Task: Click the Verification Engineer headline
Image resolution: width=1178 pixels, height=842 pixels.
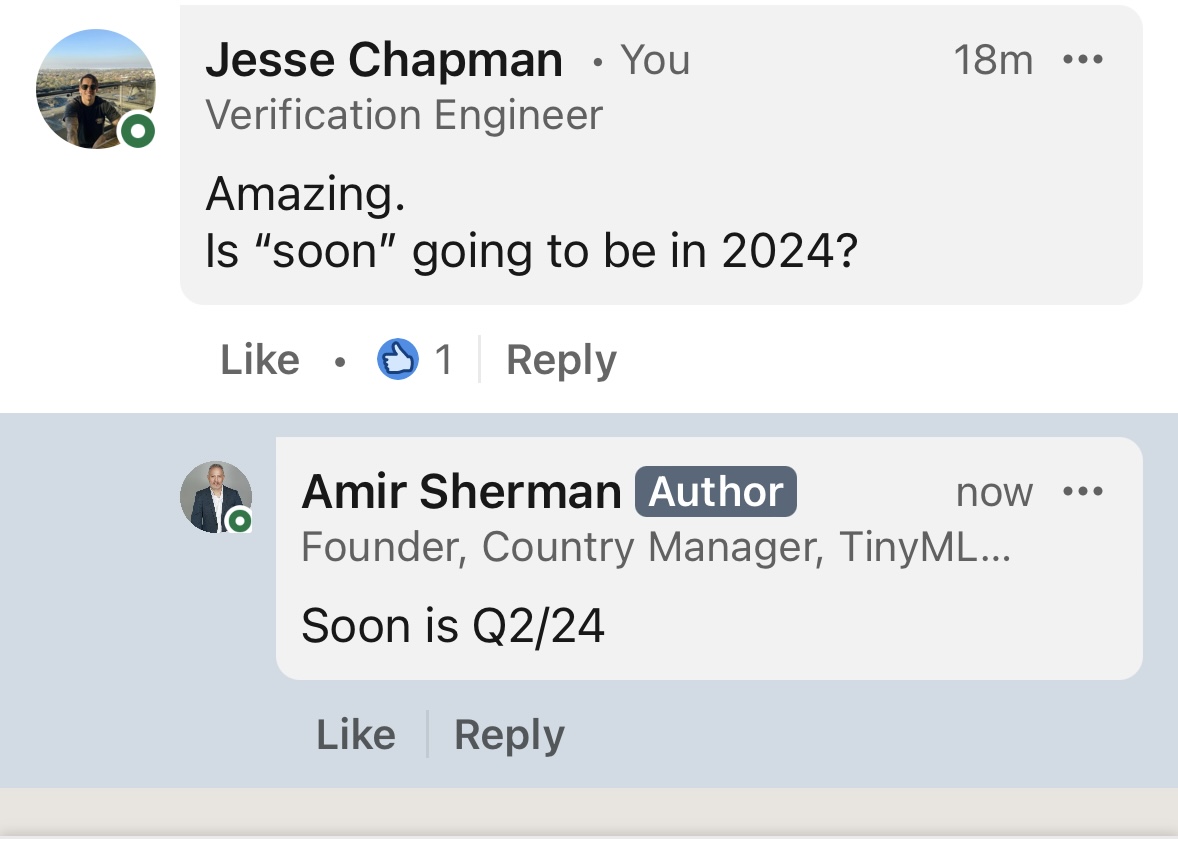Action: coord(404,115)
